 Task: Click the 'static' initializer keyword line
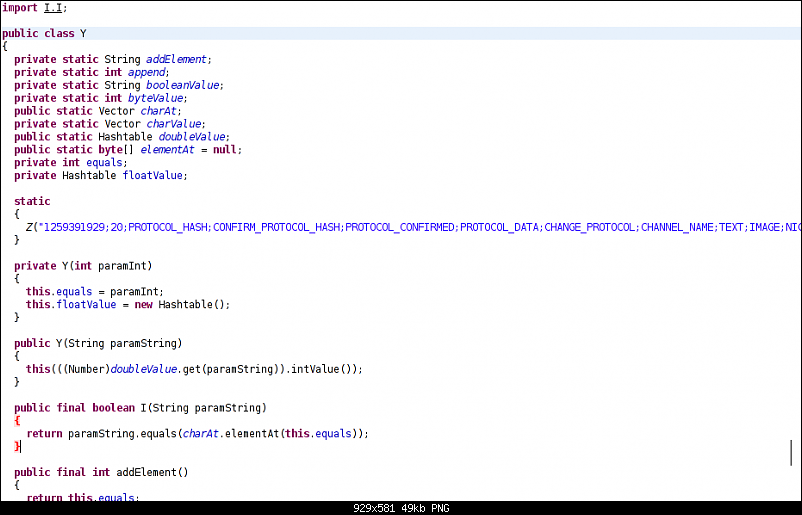pyautogui.click(x=32, y=201)
